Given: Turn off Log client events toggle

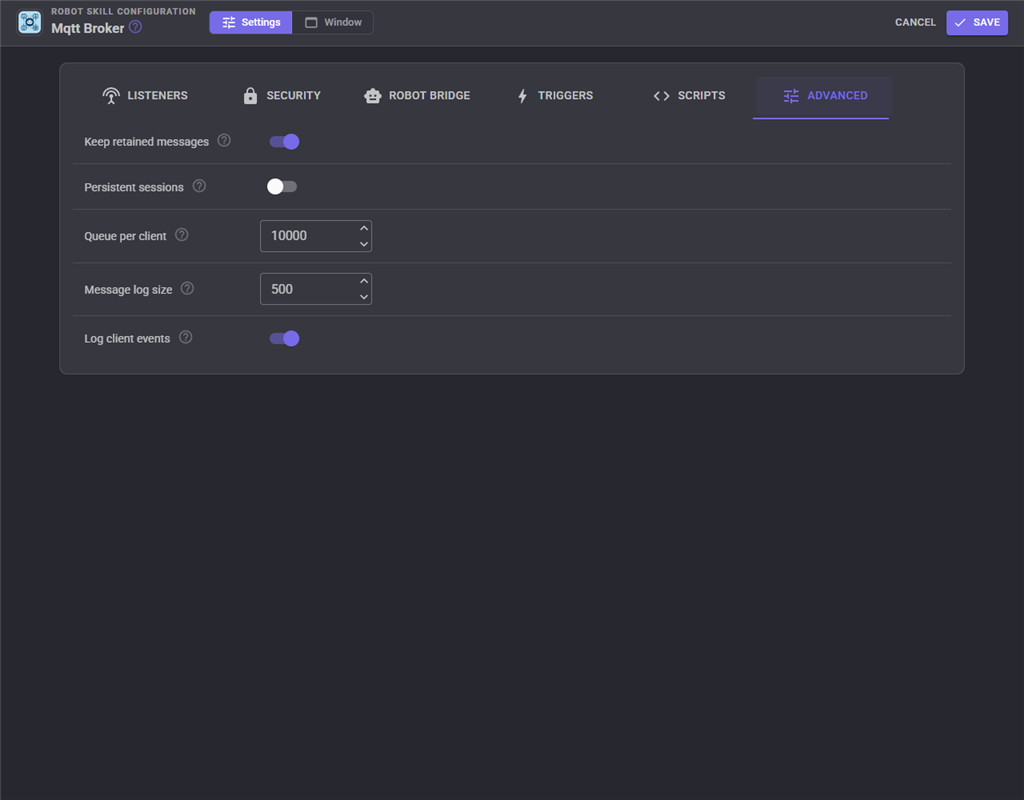Looking at the screenshot, I should [284, 338].
